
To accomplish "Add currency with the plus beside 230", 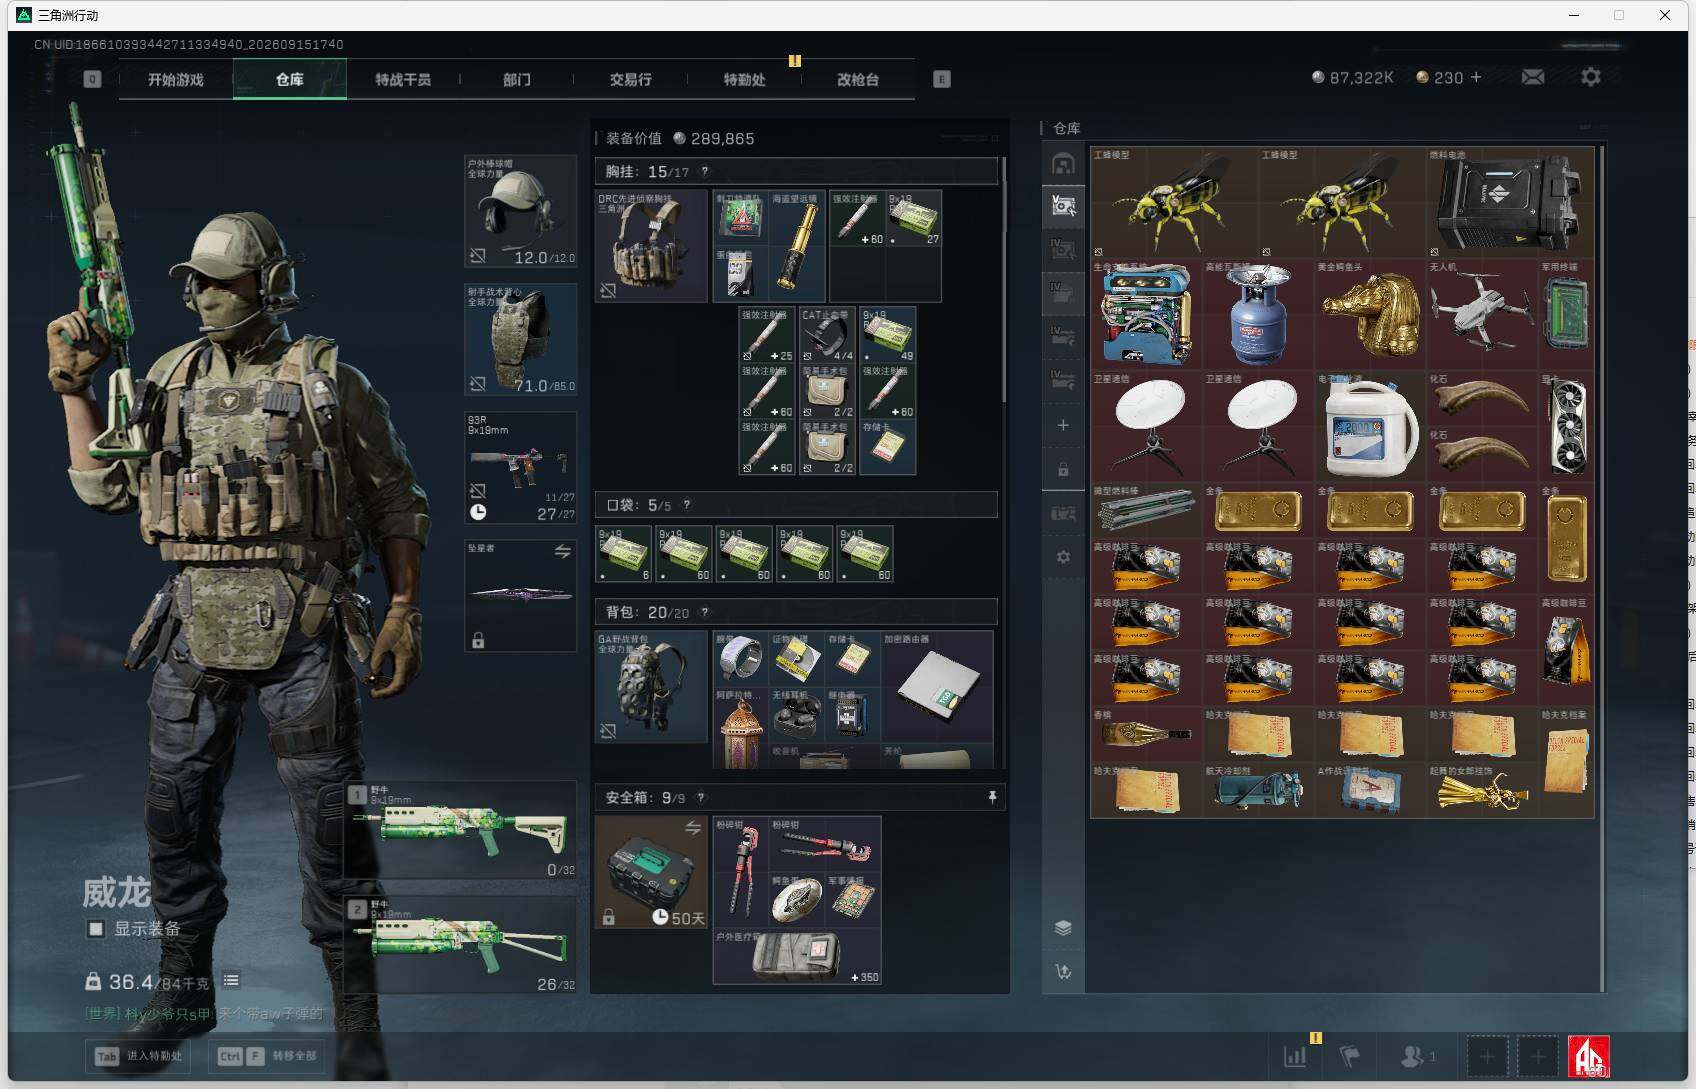I will (x=1476, y=77).
